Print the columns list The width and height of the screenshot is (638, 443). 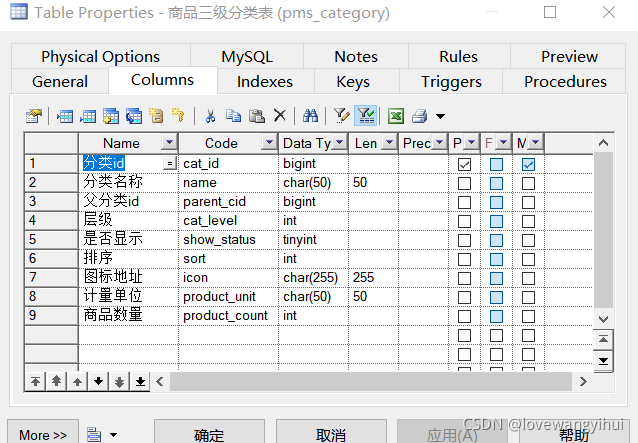419,116
